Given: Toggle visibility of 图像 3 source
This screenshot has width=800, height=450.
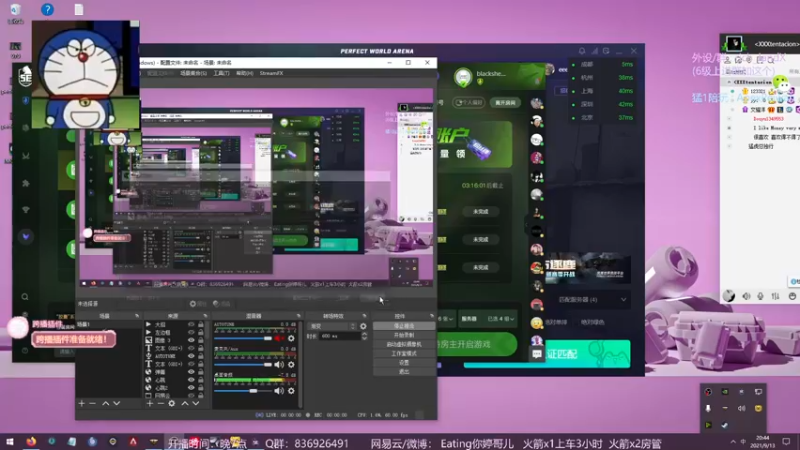Looking at the screenshot, I should click(x=191, y=340).
